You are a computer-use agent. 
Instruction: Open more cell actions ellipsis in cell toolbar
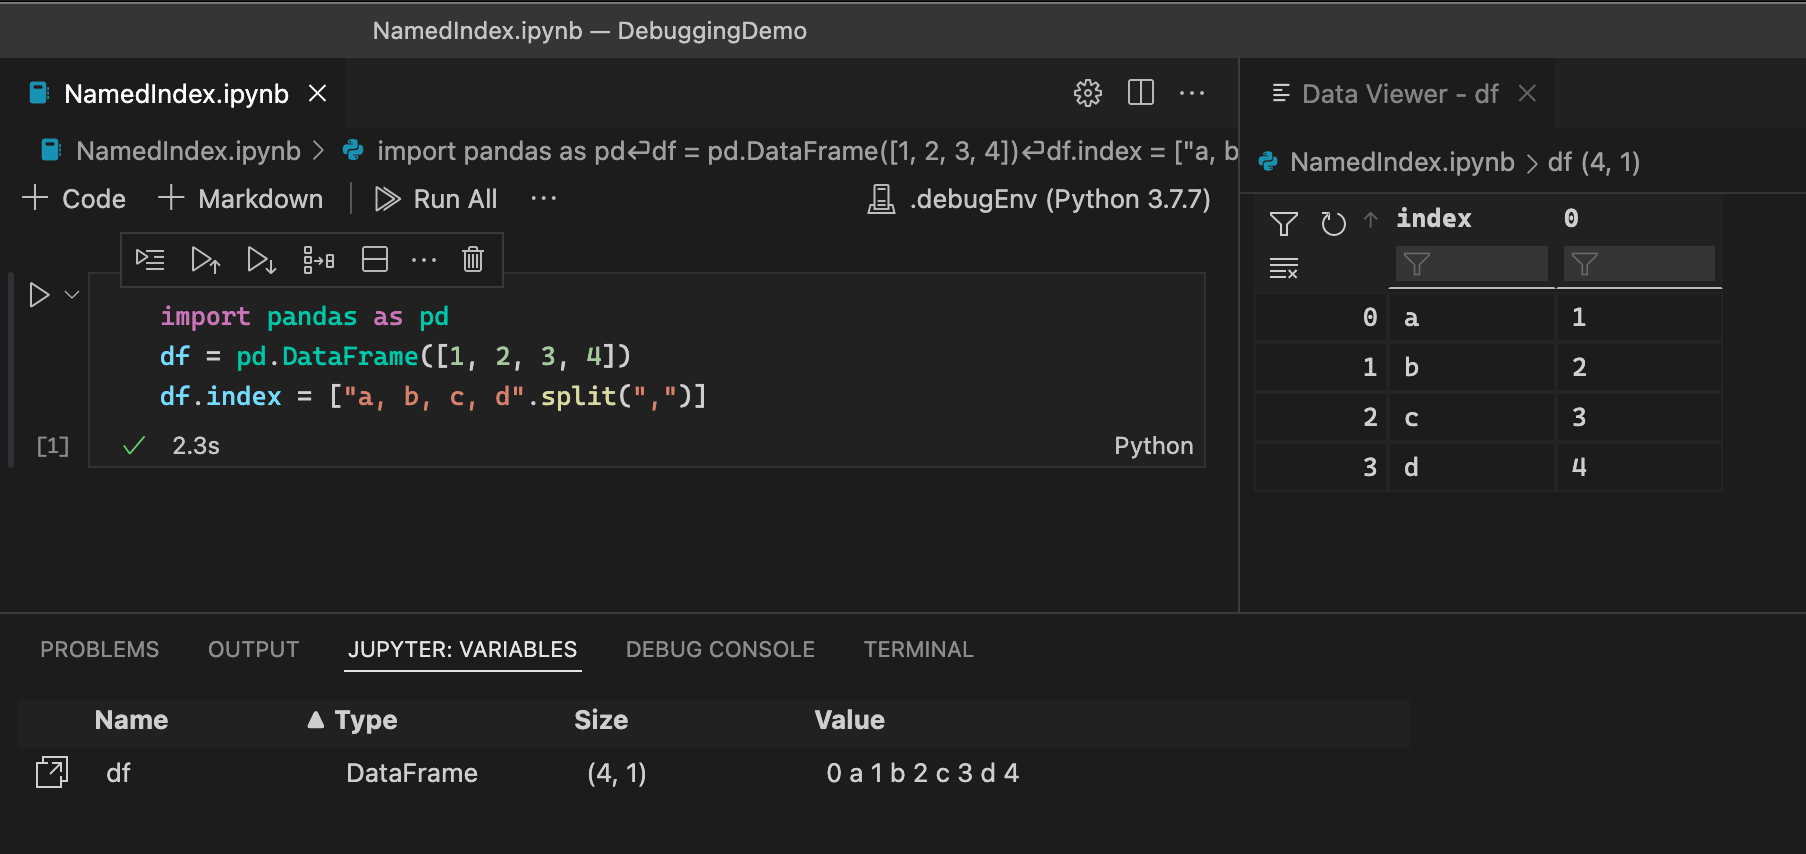(x=424, y=260)
